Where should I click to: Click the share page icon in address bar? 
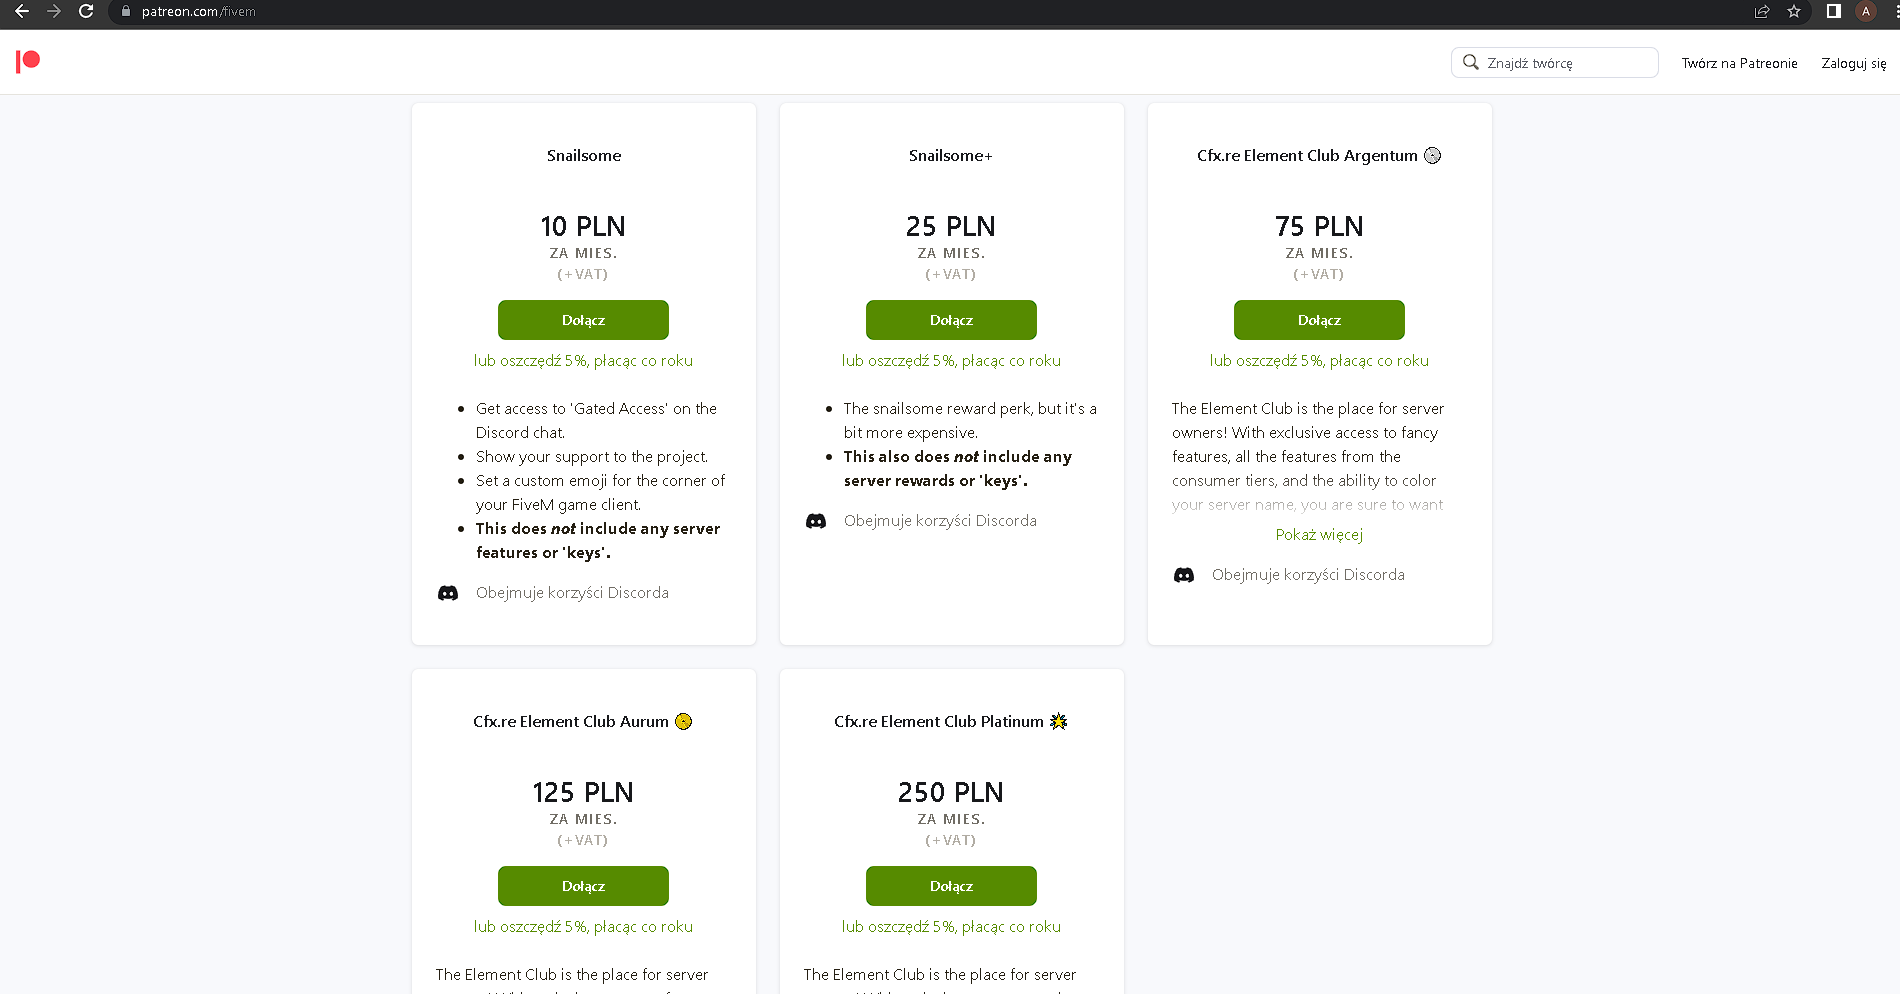point(1762,11)
